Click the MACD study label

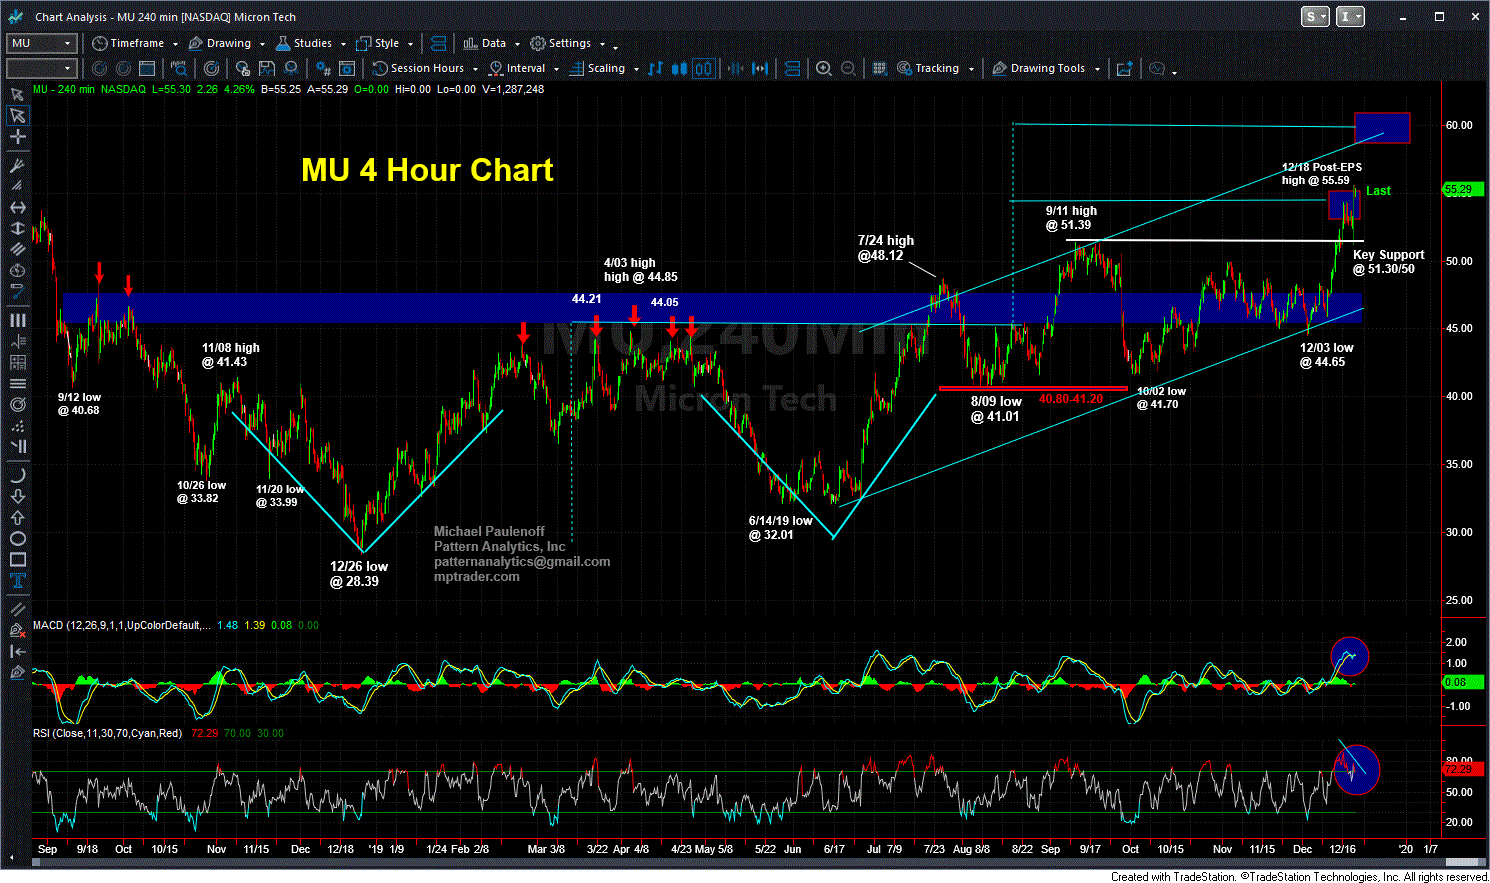point(121,625)
